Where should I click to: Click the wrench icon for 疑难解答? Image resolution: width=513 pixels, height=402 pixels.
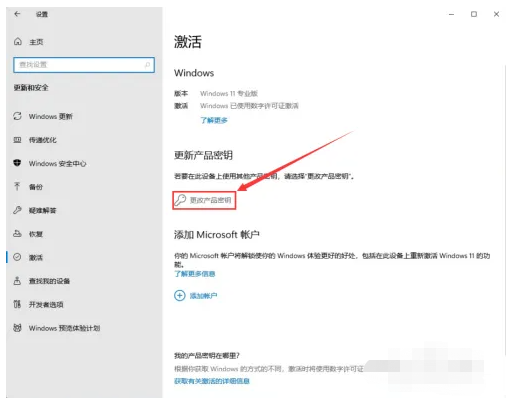click(17, 210)
